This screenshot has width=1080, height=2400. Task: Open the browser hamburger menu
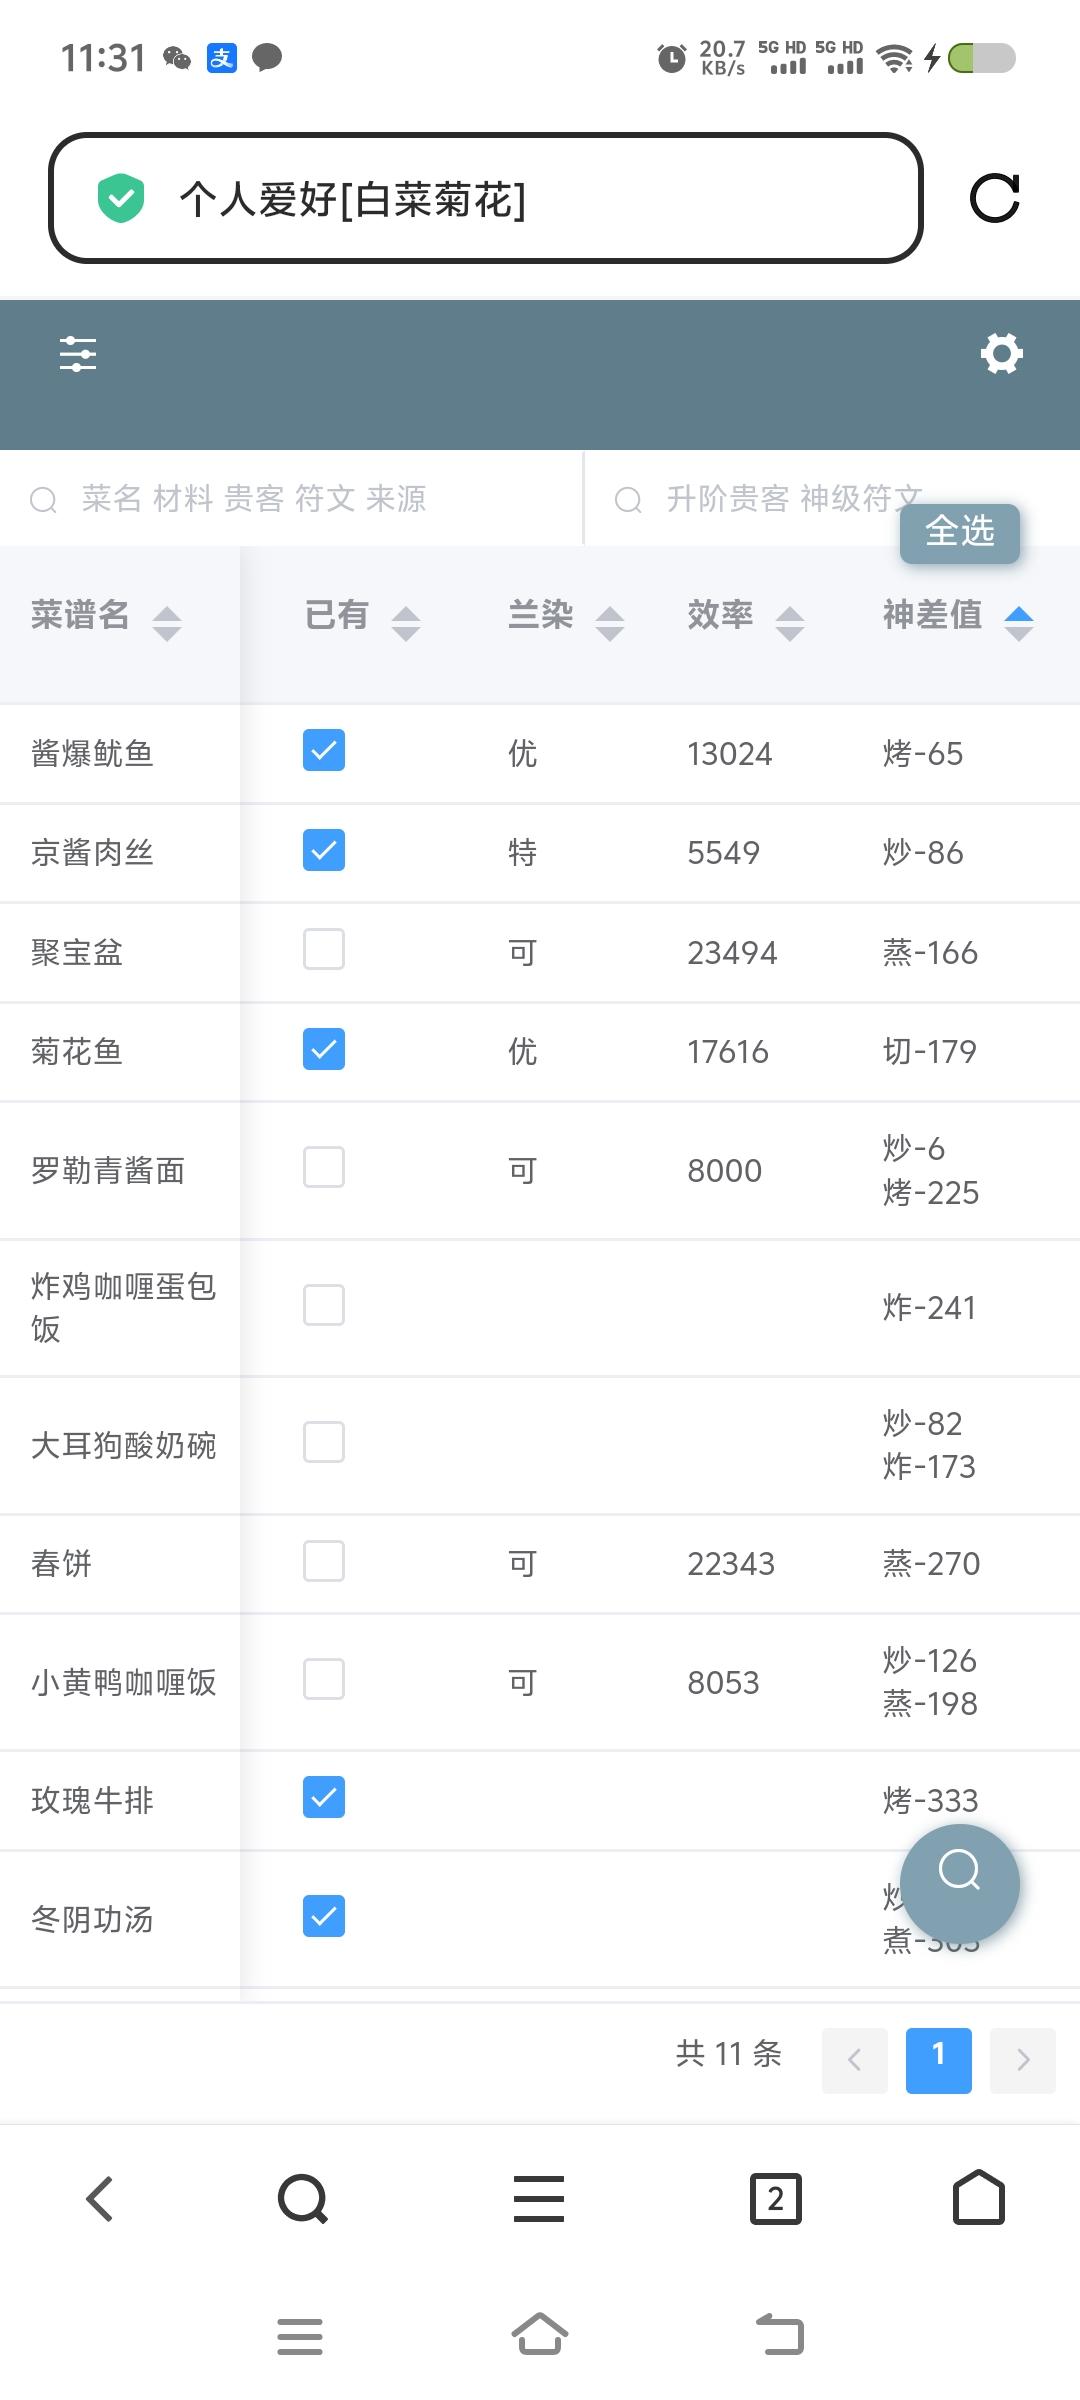pyautogui.click(x=539, y=2199)
